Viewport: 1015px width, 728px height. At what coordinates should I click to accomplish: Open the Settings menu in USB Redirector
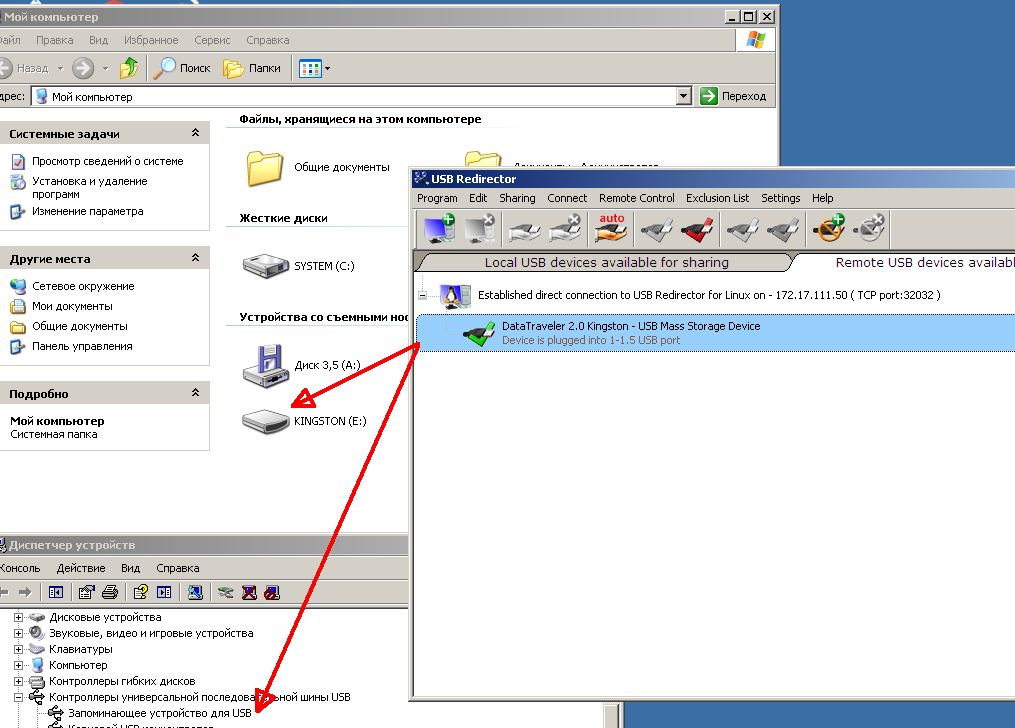pyautogui.click(x=780, y=198)
